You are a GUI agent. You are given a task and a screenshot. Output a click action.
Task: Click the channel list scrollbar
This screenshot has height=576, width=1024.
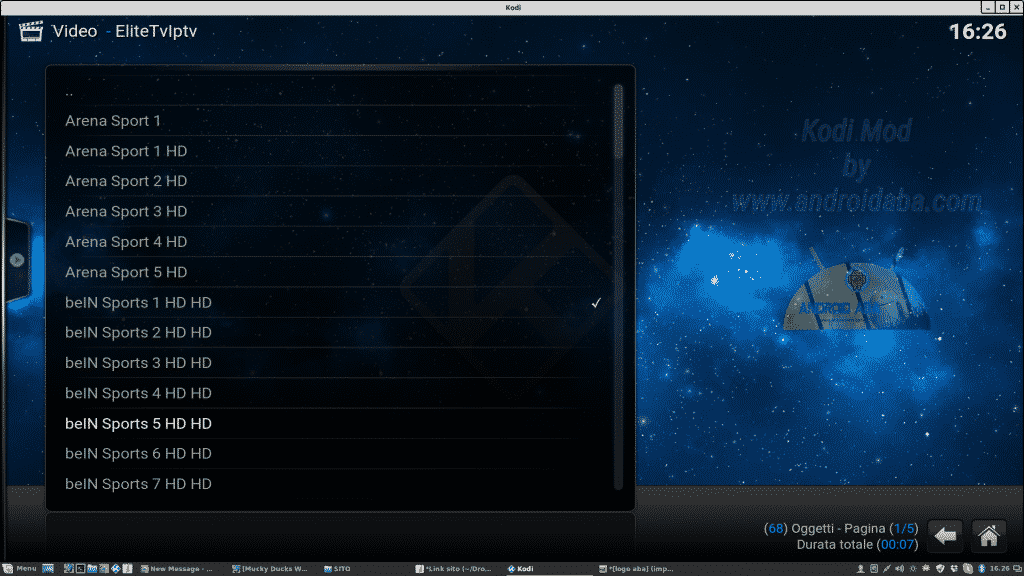pyautogui.click(x=618, y=287)
